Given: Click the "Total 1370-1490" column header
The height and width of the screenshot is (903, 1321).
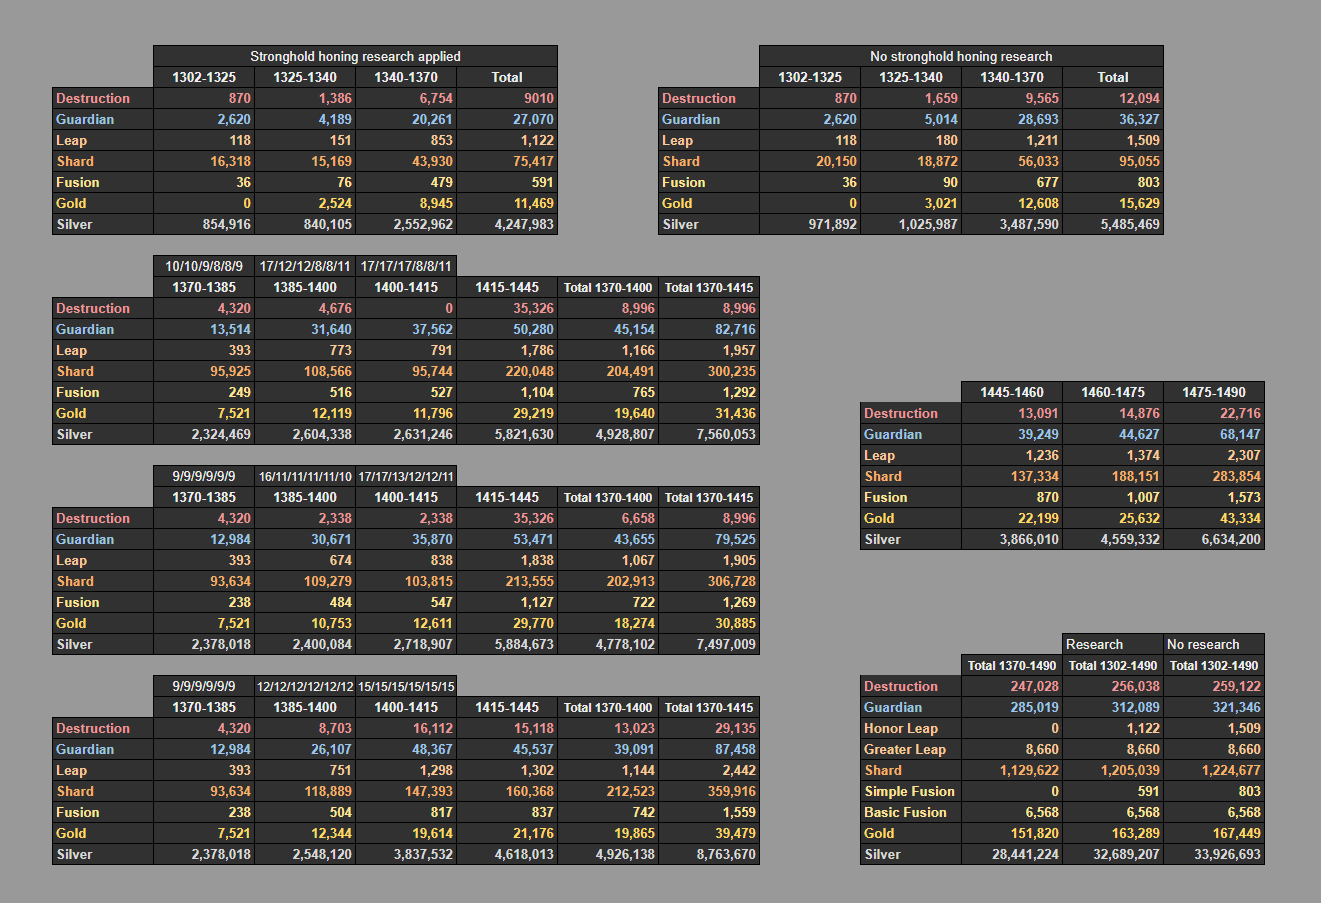Looking at the screenshot, I should [1012, 665].
